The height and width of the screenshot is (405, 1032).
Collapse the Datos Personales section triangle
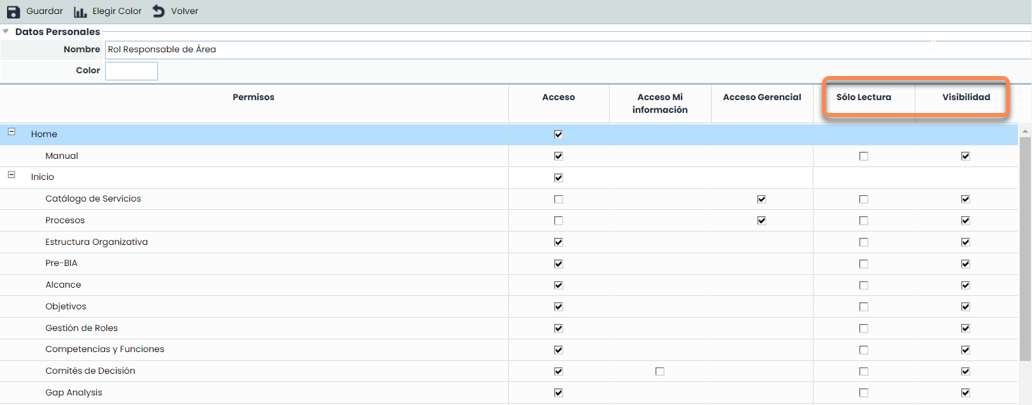tap(6, 32)
